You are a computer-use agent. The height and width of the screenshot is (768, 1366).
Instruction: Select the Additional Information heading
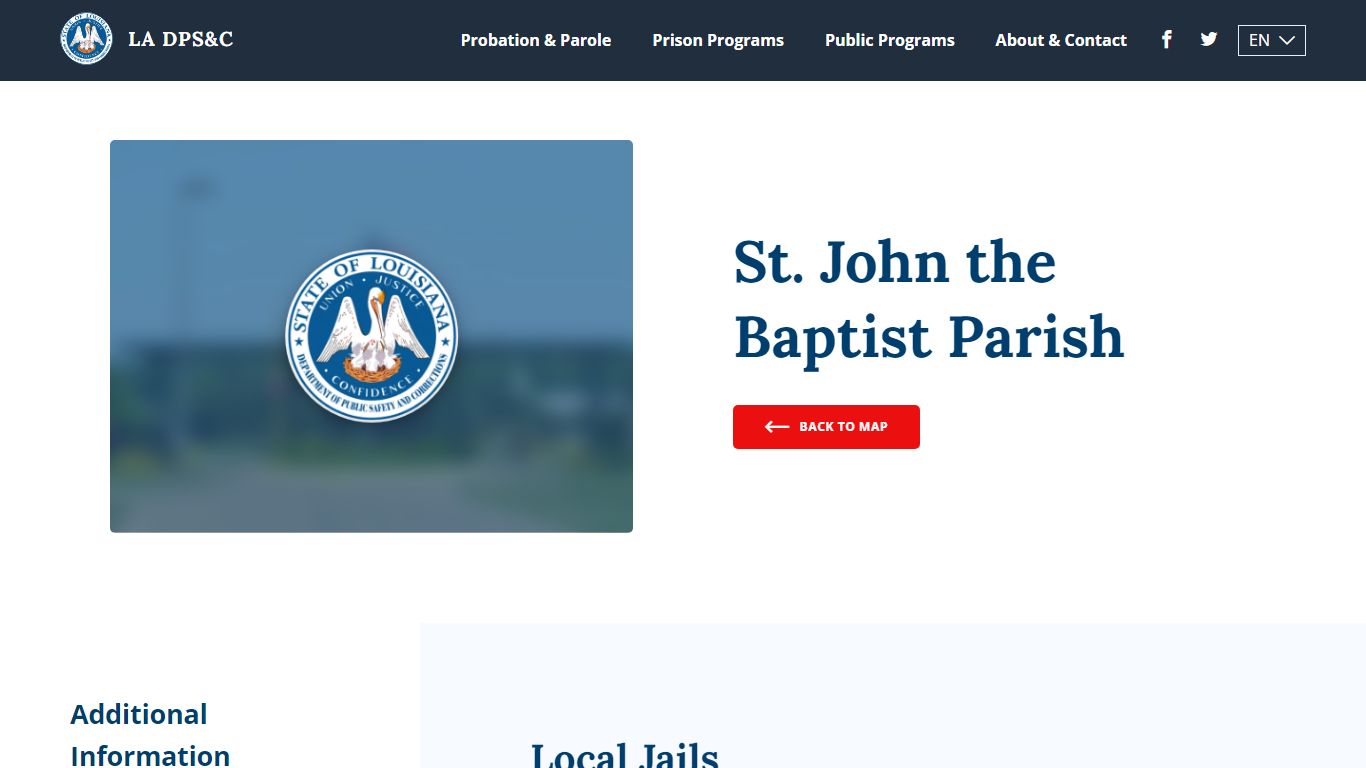pos(150,735)
